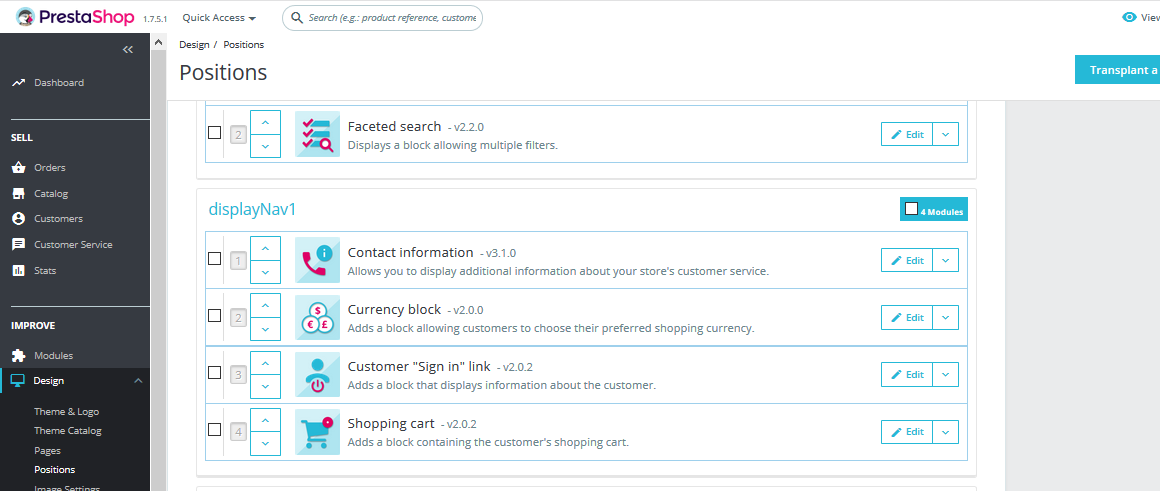Viewport: 1160px width, 491px height.
Task: Click the Orders basket icon in sidebar
Action: coord(18,168)
